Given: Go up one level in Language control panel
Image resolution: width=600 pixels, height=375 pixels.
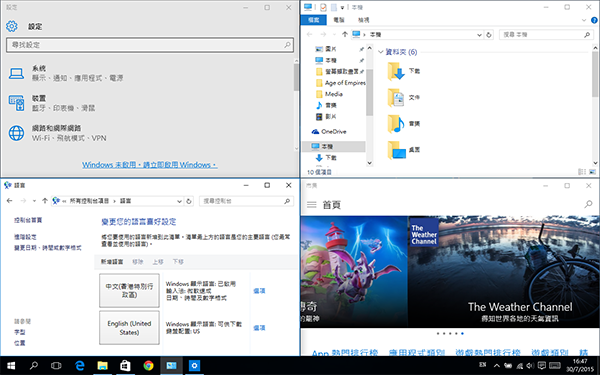Looking at the screenshot, I should [44, 201].
